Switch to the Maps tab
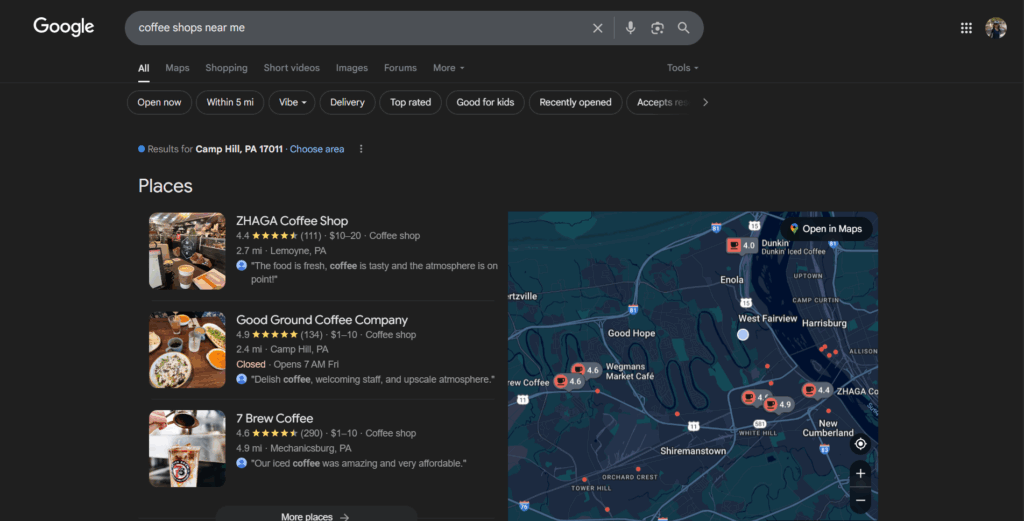The width and height of the screenshot is (1024, 521). pos(177,68)
